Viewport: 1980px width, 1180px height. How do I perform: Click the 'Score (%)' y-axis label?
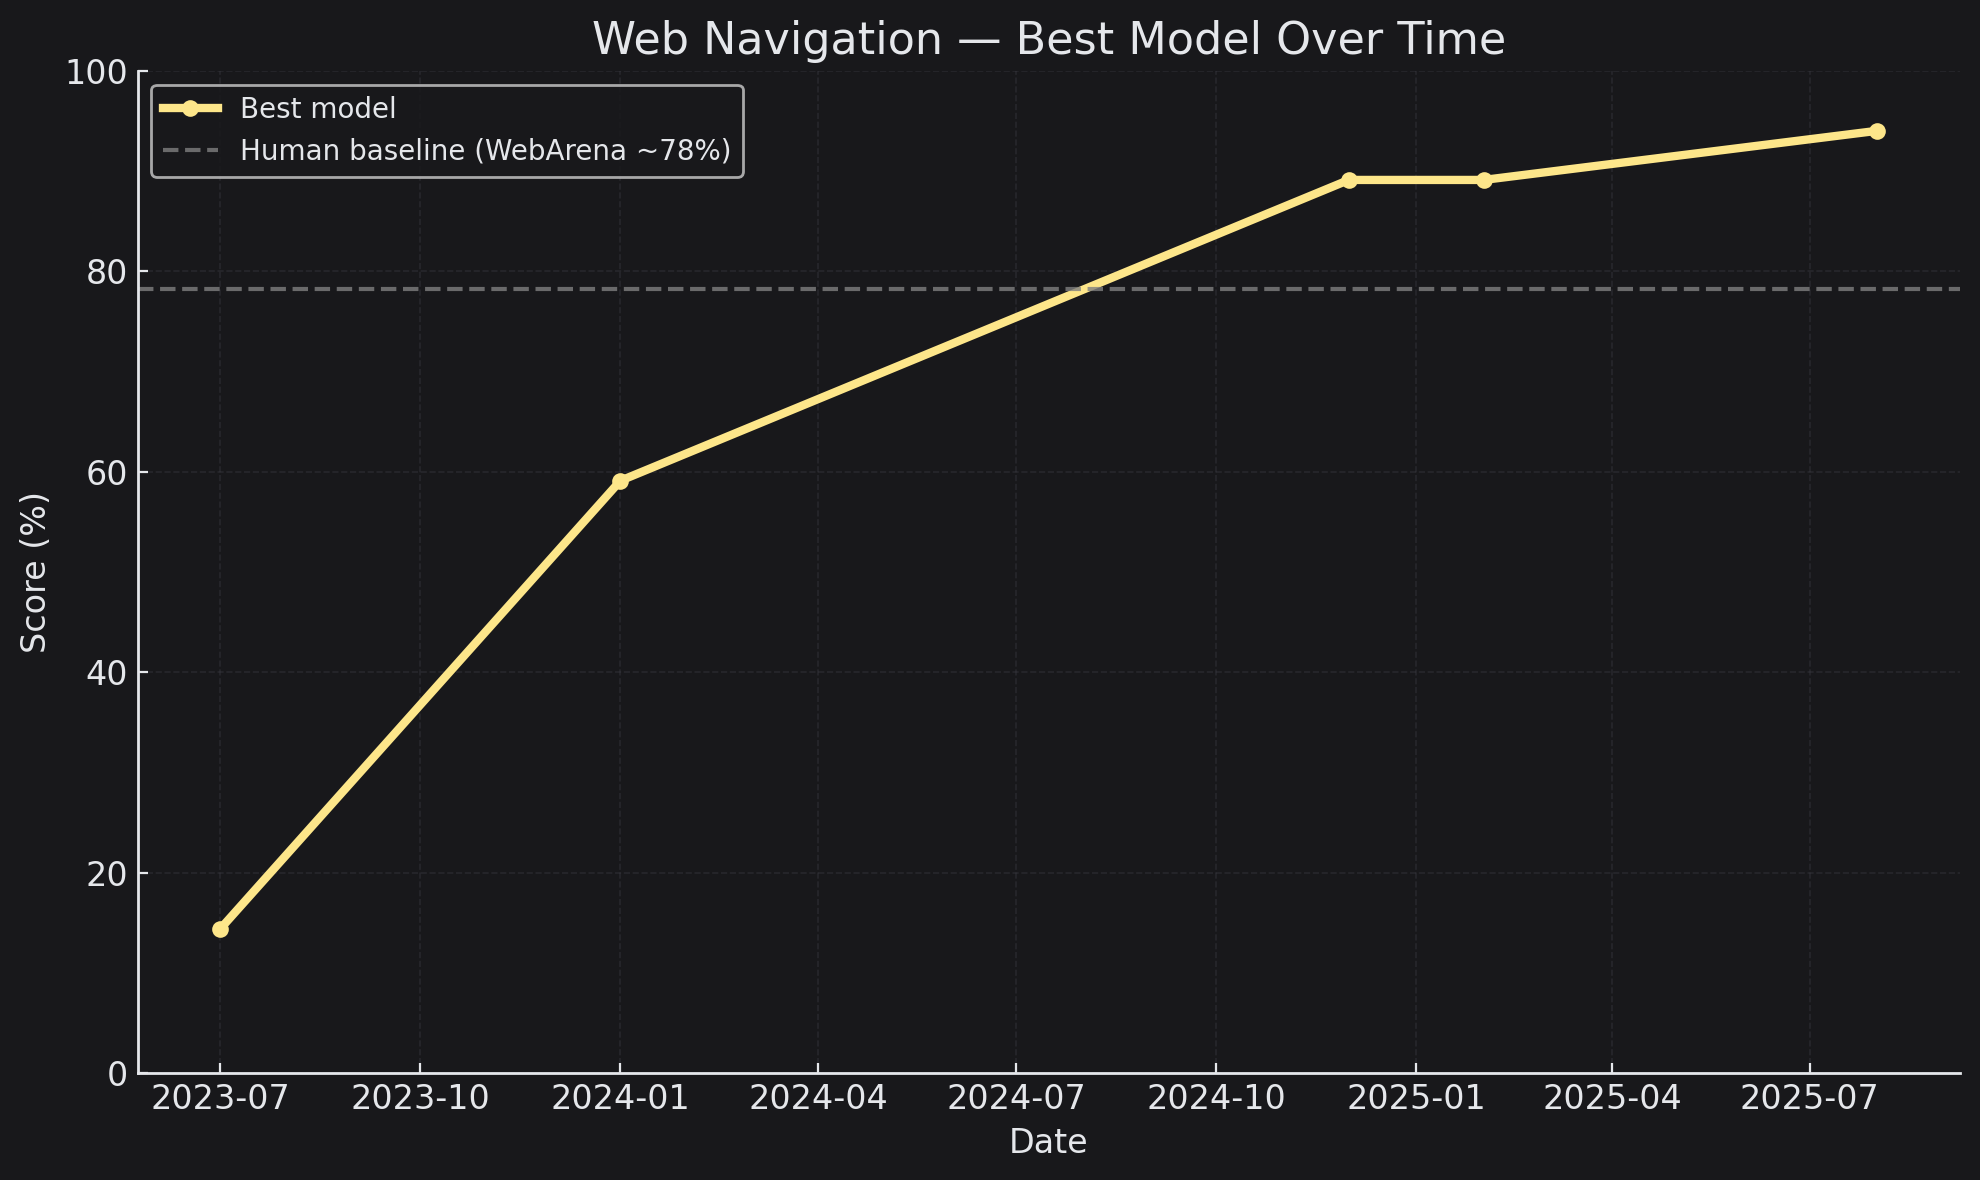[x=35, y=573]
